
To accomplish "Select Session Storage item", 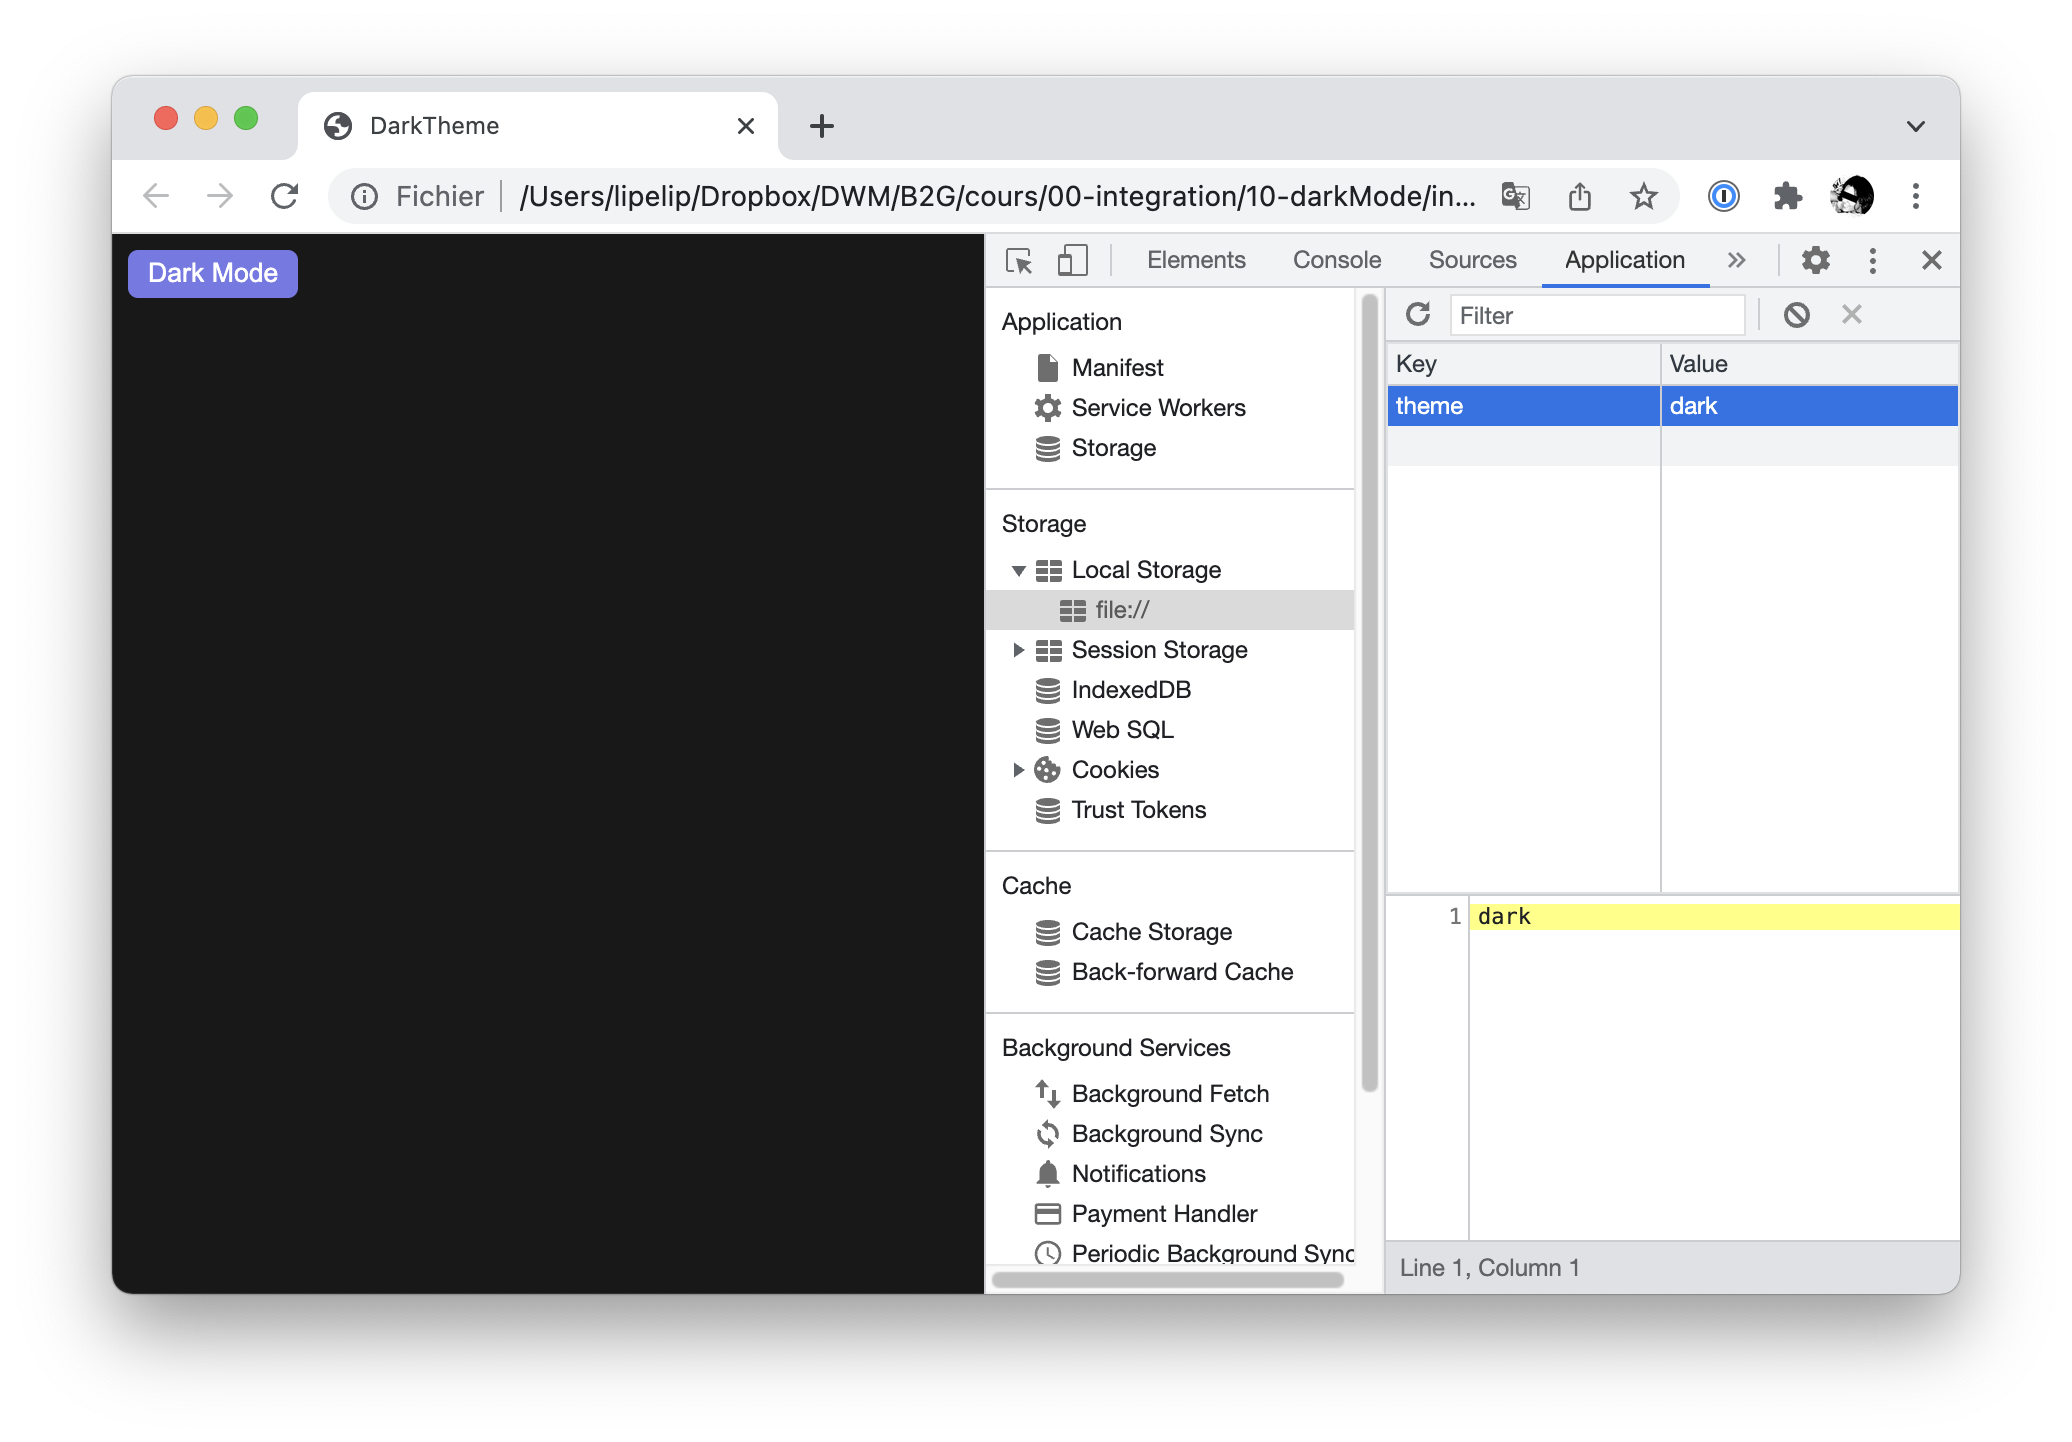I will [1159, 650].
